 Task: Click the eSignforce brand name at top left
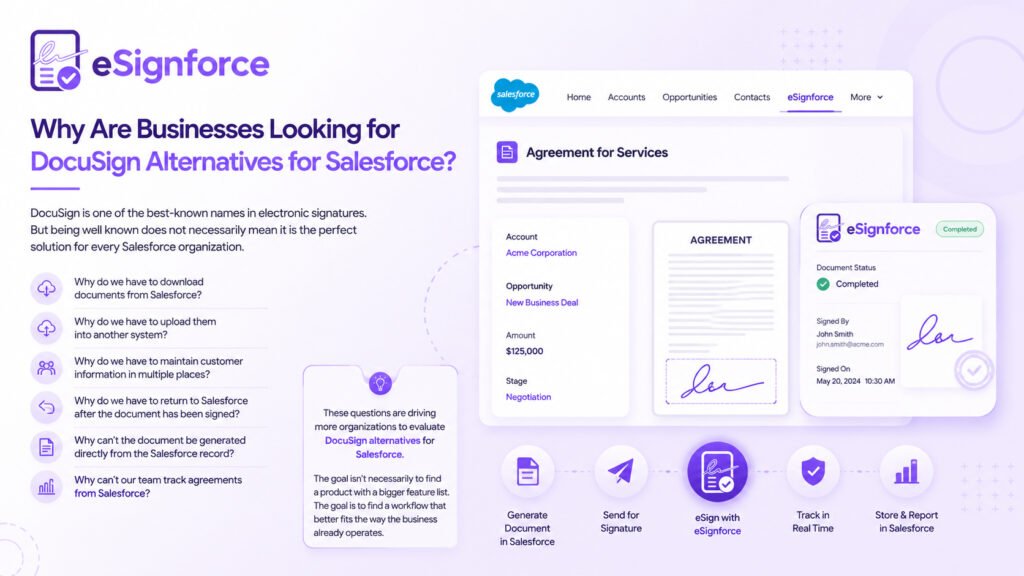pyautogui.click(x=180, y=63)
